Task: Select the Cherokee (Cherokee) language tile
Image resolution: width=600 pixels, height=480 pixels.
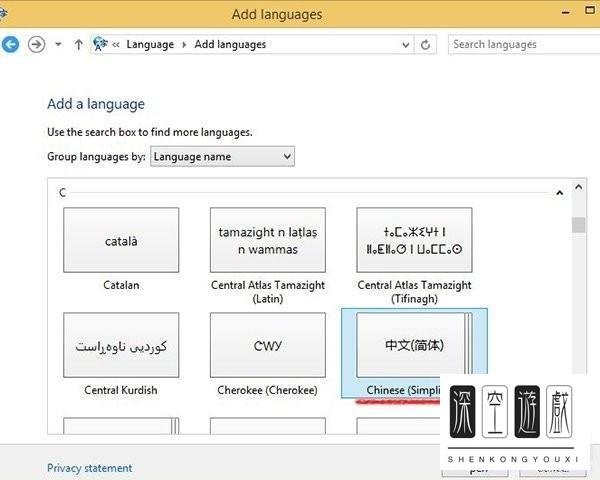Action: 268,345
